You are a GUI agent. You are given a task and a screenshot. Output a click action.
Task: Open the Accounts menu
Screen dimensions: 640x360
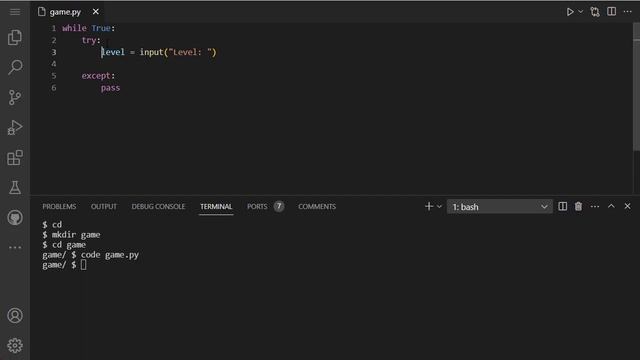(x=15, y=316)
